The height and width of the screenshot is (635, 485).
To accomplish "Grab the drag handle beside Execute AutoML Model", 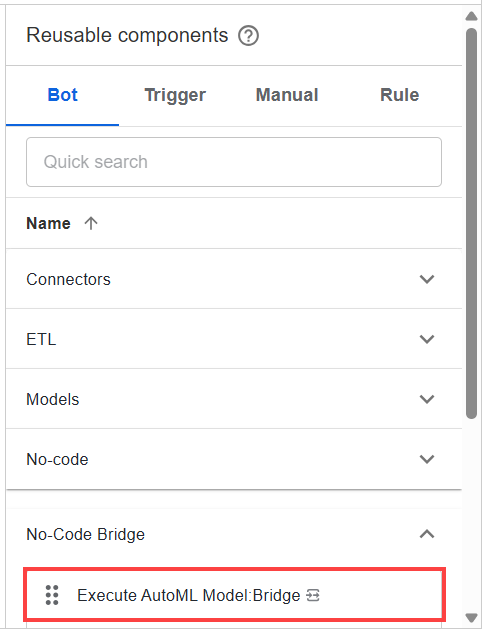I will pyautogui.click(x=52, y=595).
